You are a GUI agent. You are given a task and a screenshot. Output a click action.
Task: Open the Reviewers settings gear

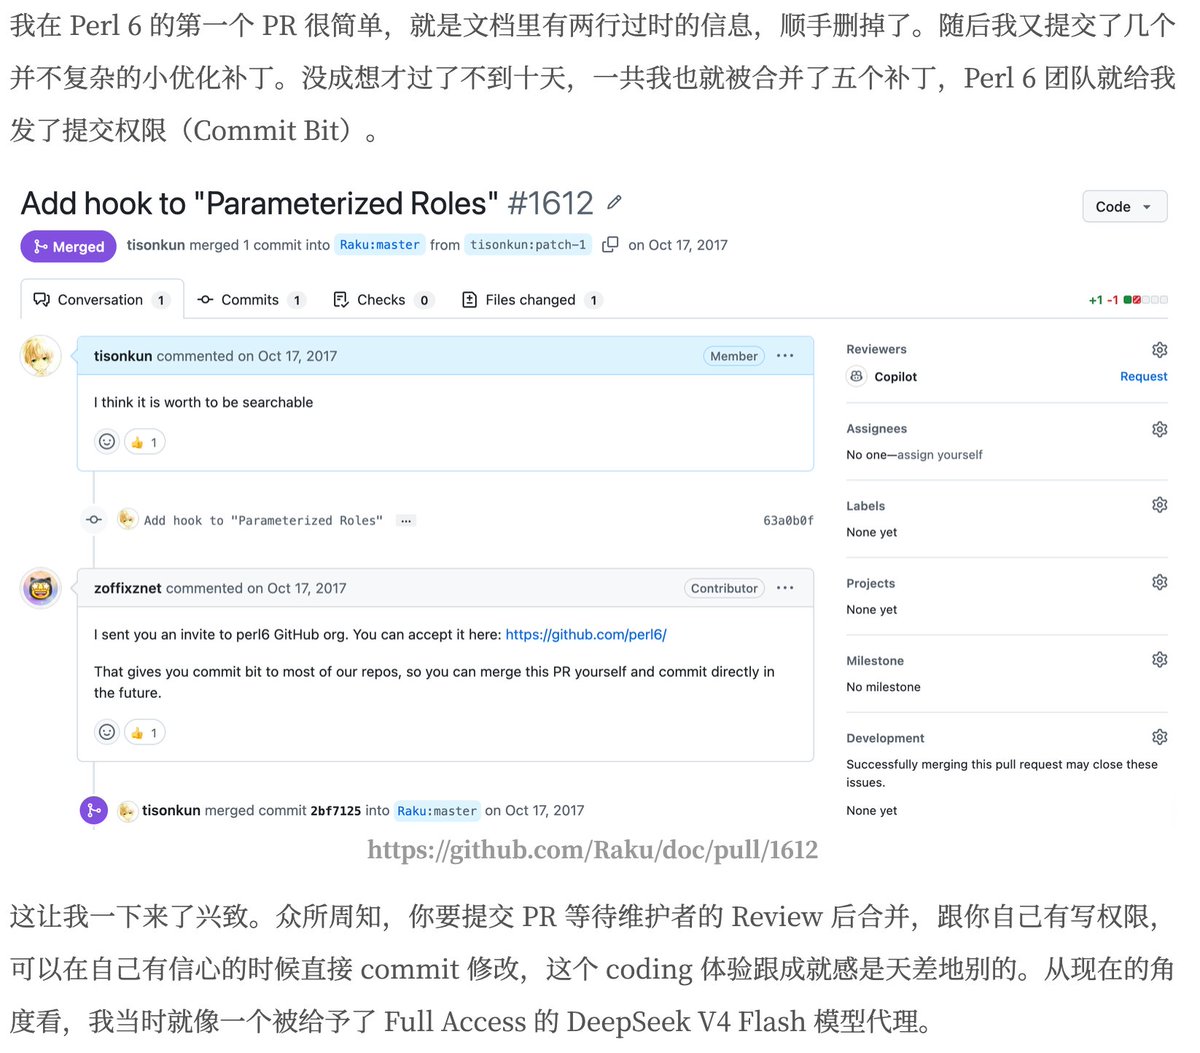tap(1159, 349)
